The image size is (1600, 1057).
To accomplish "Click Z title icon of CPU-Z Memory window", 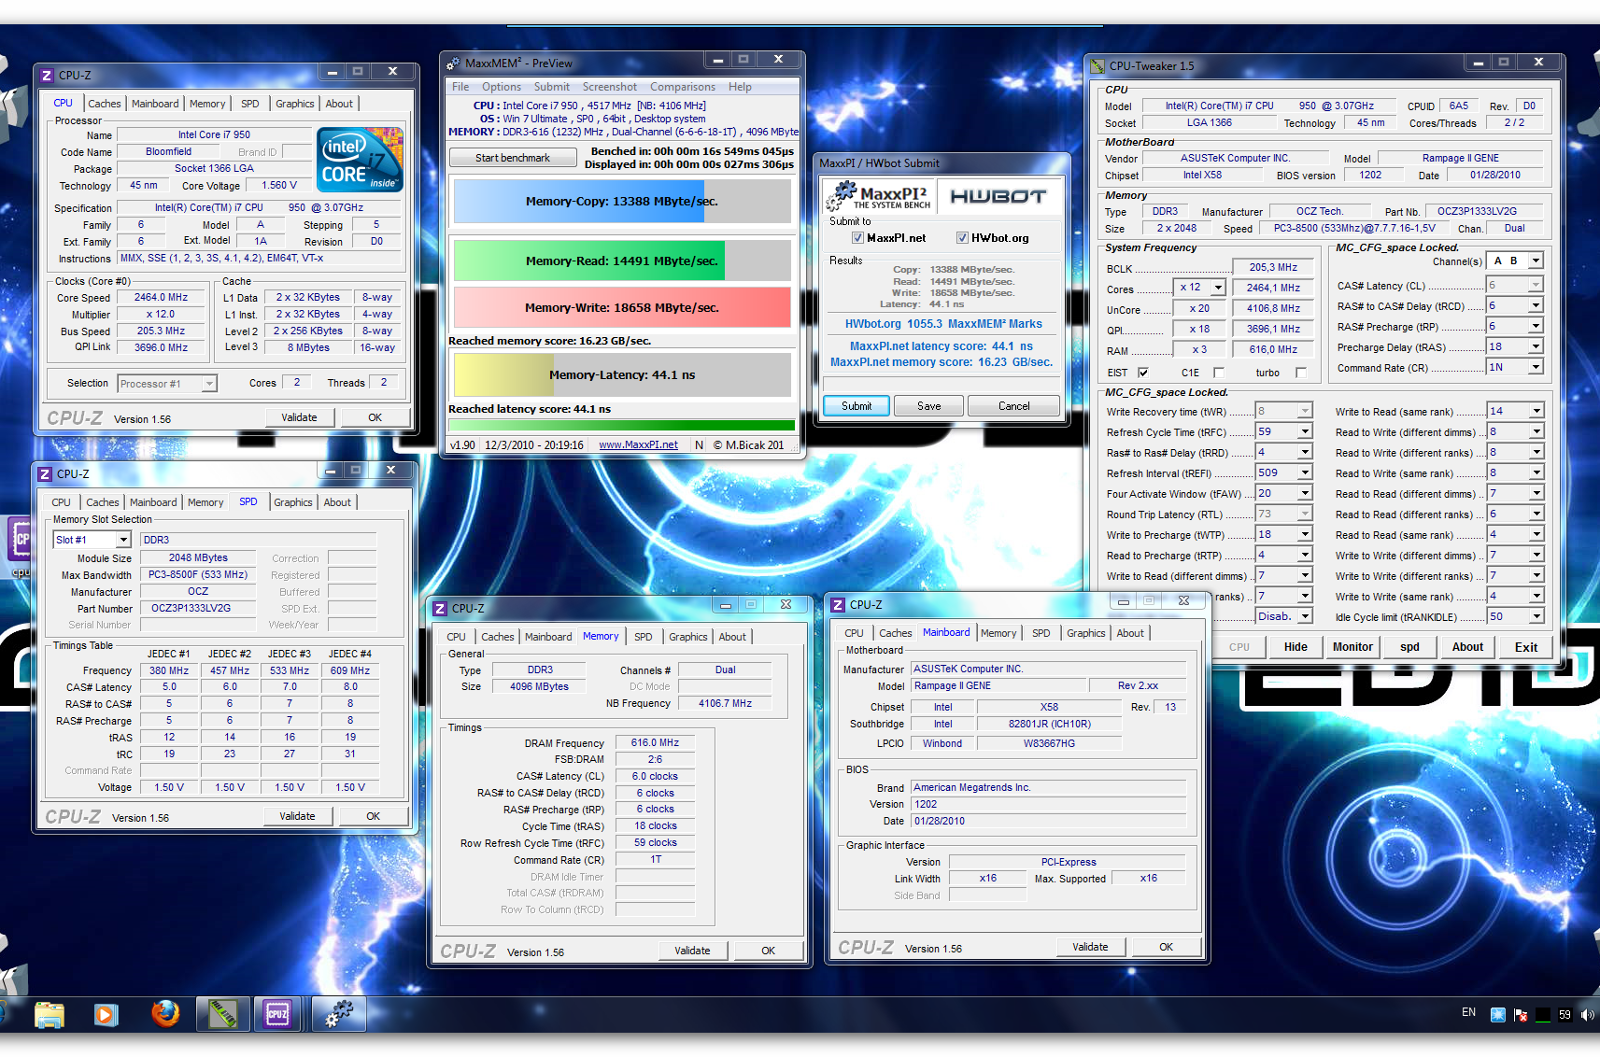I will 440,608.
